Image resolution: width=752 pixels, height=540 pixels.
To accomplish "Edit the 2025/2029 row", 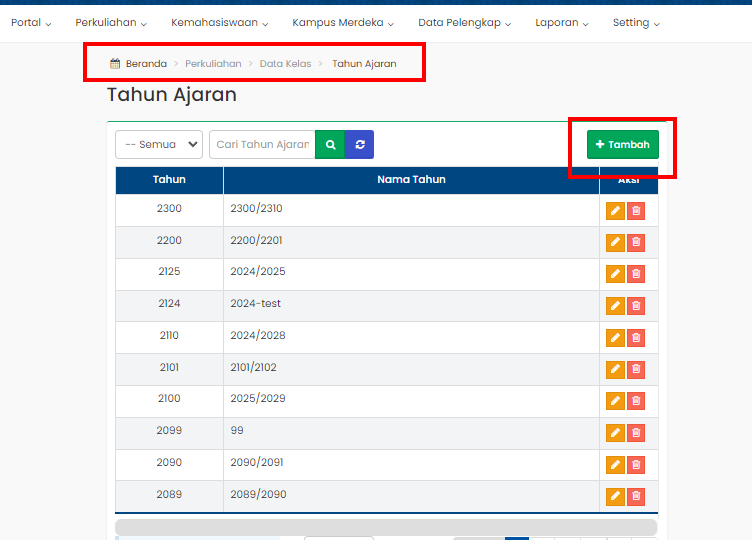I will tap(615, 401).
